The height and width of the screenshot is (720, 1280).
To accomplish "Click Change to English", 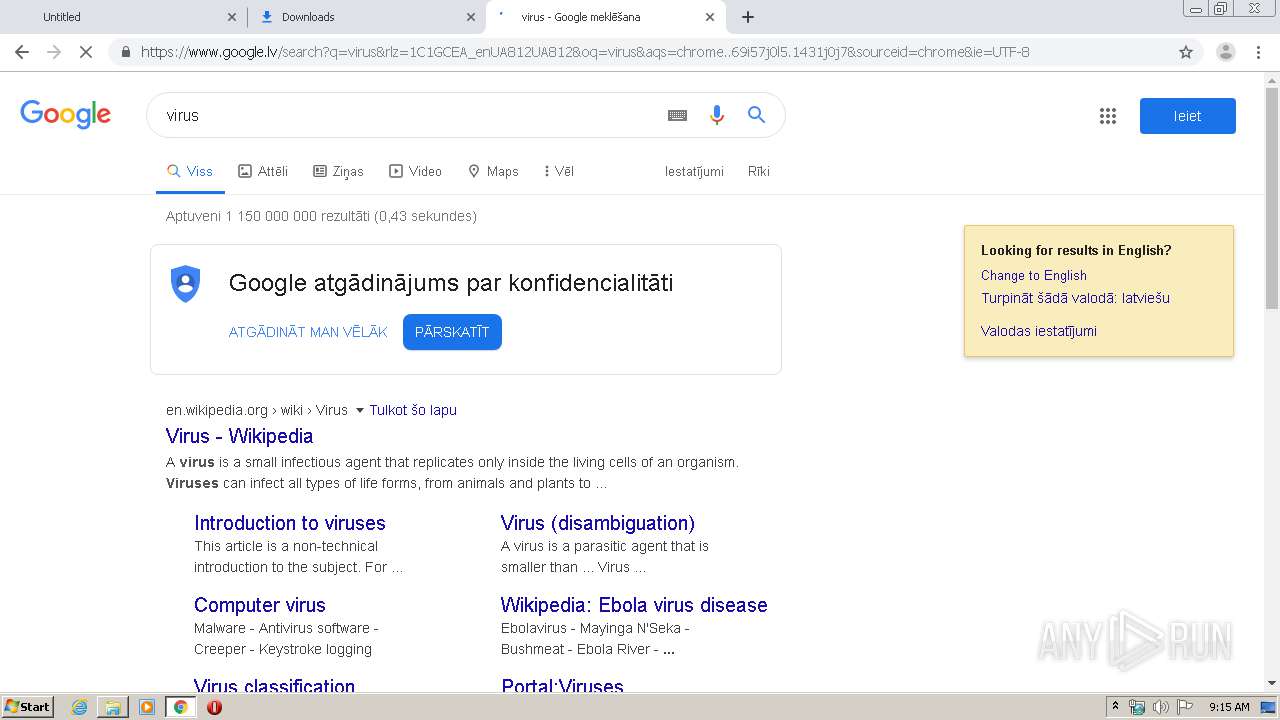I will tap(1033, 275).
